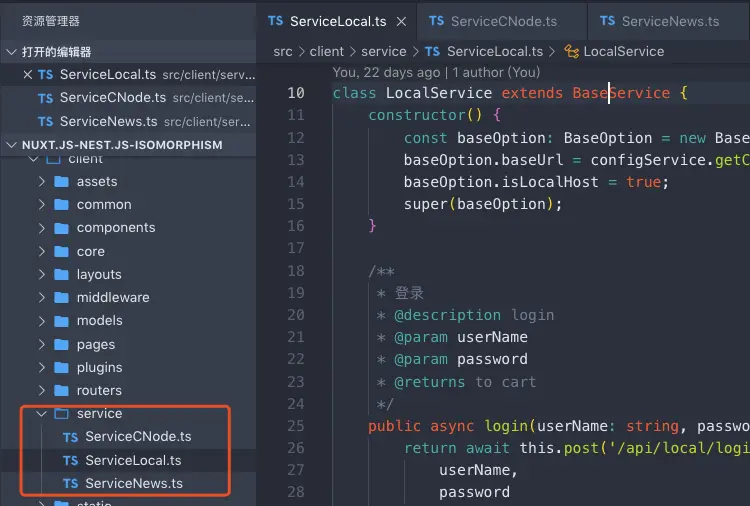
Task: Switch to the ServiceCNode.ts tab
Action: point(502,21)
